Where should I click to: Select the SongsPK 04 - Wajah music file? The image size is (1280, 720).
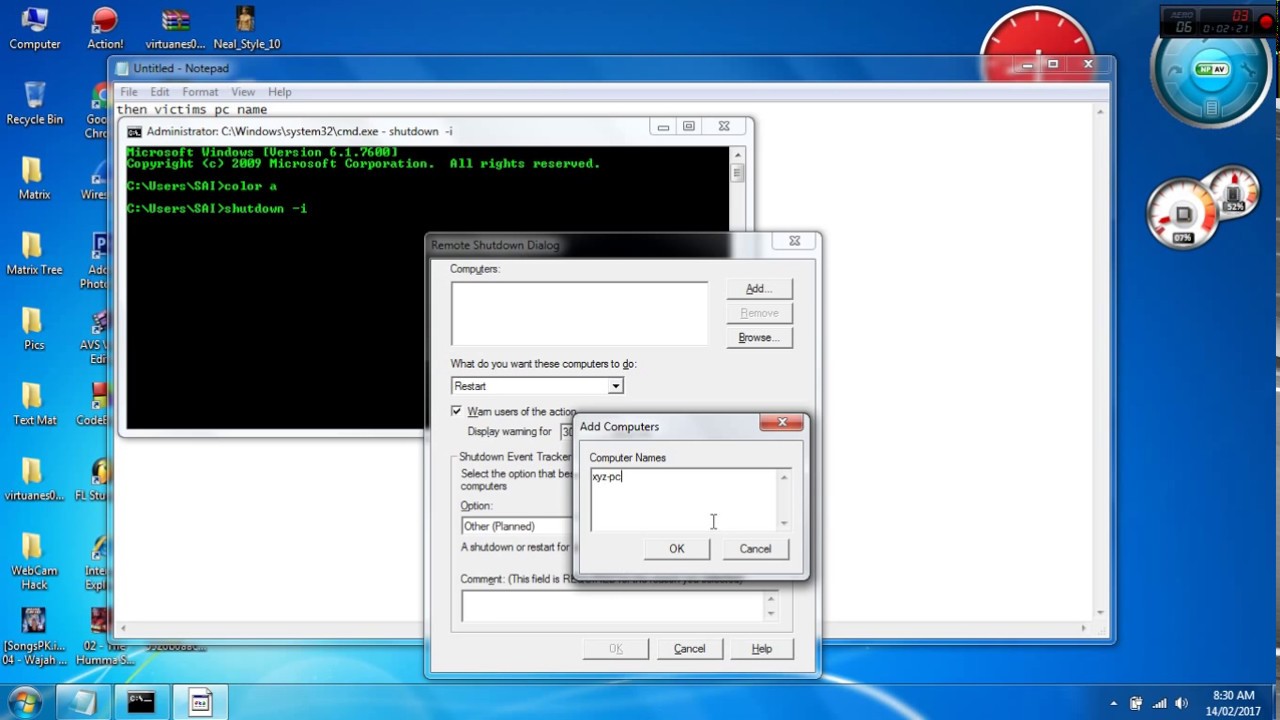coord(34,636)
